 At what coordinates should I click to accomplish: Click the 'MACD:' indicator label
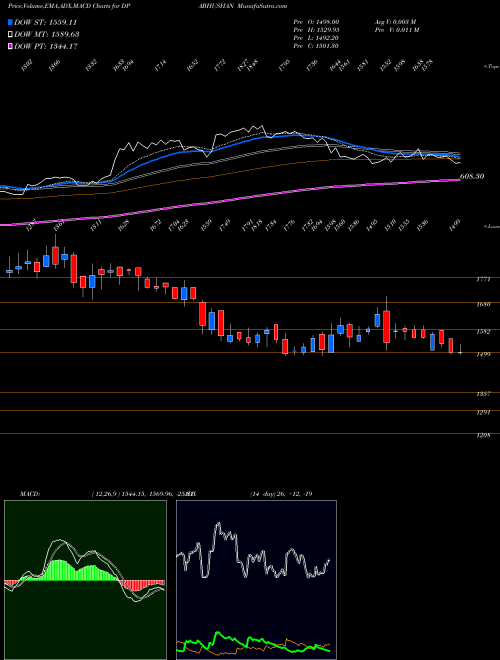coord(29,493)
